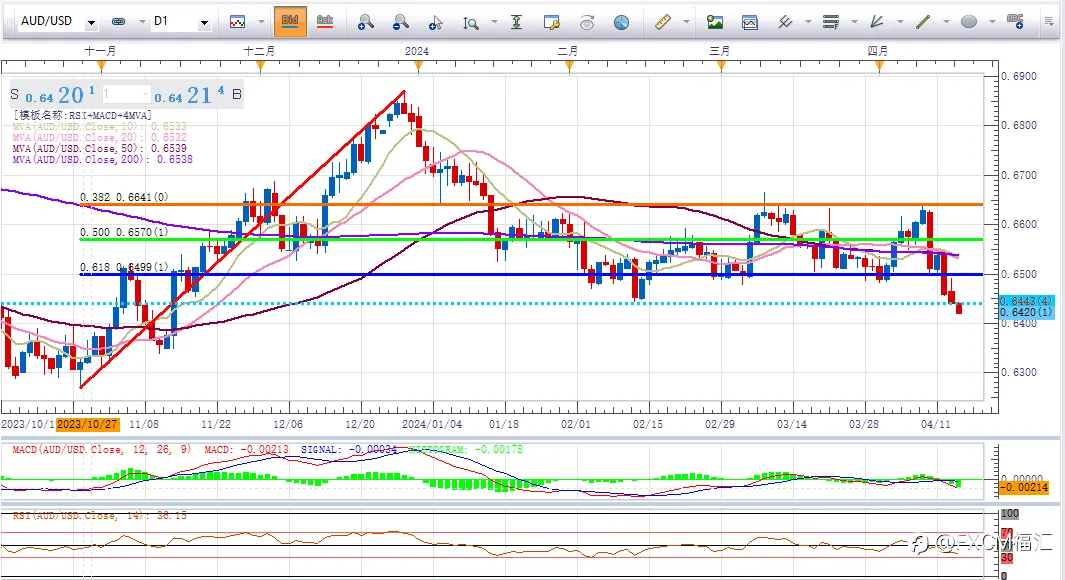This screenshot has height=580, width=1065.
Task: Click the chart snapshot window icon
Action: point(750,22)
